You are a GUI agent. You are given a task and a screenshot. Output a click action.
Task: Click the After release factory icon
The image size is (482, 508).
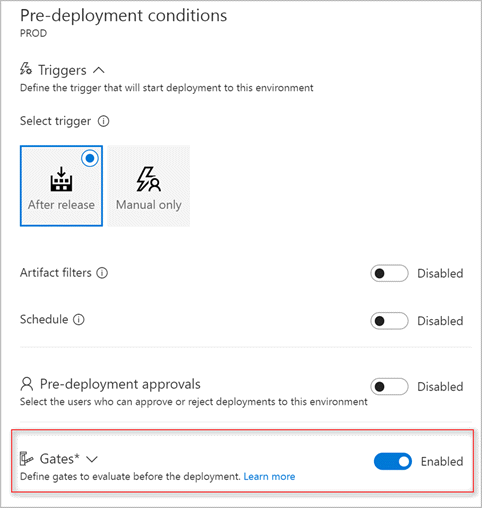tap(61, 179)
